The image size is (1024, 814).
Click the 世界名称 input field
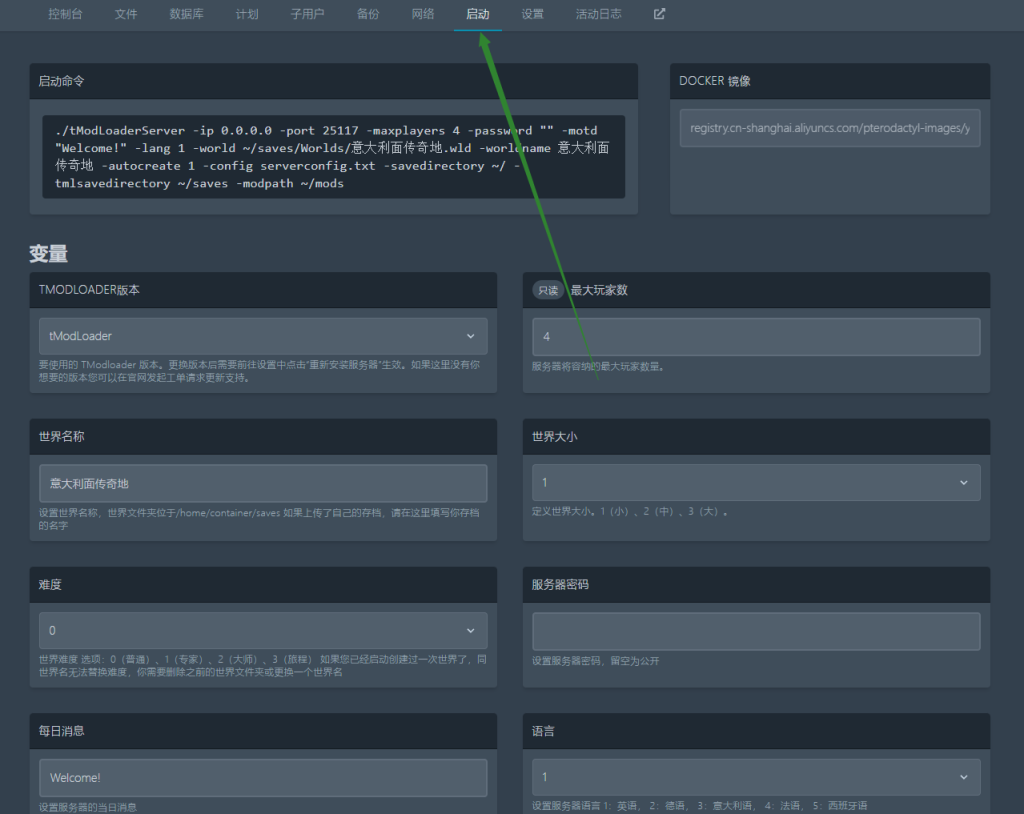263,483
